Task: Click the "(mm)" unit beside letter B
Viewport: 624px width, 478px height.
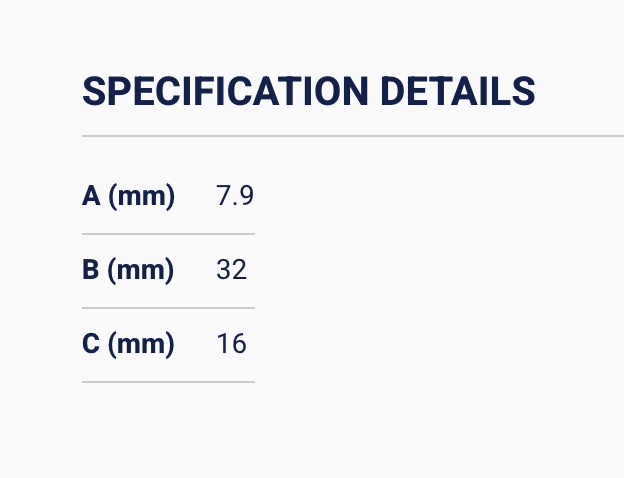Action: click(141, 270)
